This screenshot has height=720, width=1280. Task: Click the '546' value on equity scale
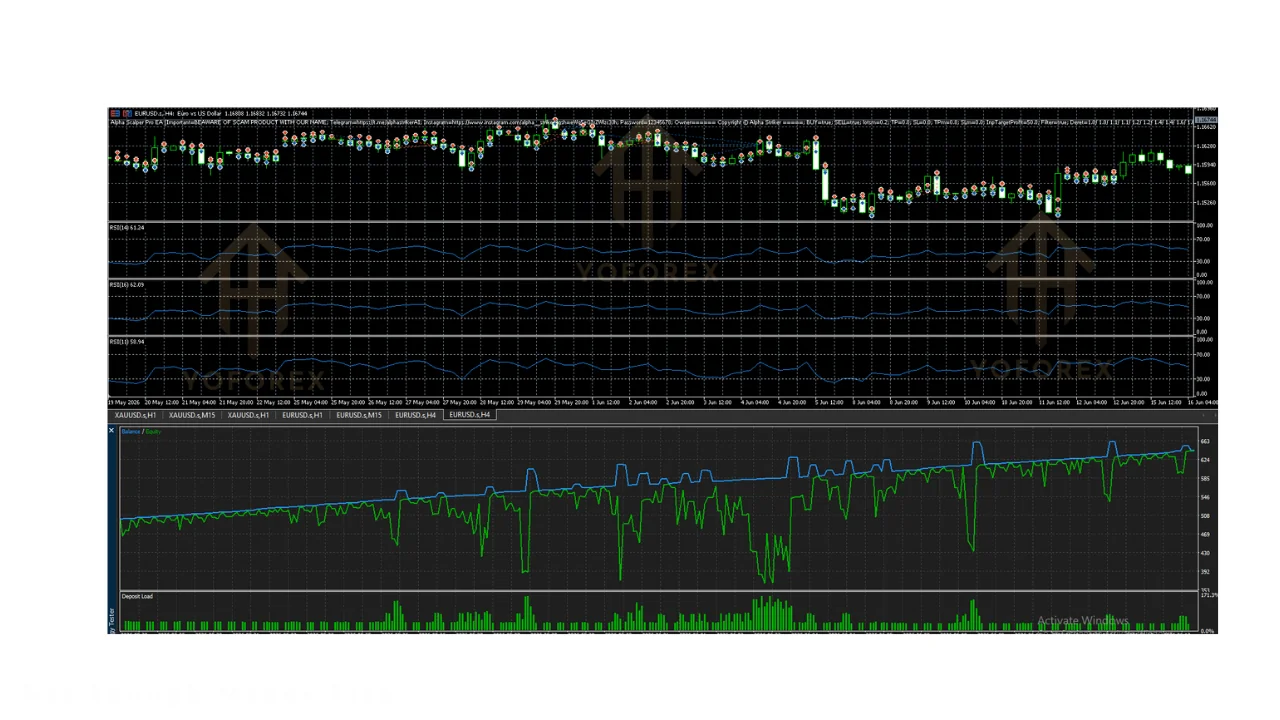[x=1205, y=497]
